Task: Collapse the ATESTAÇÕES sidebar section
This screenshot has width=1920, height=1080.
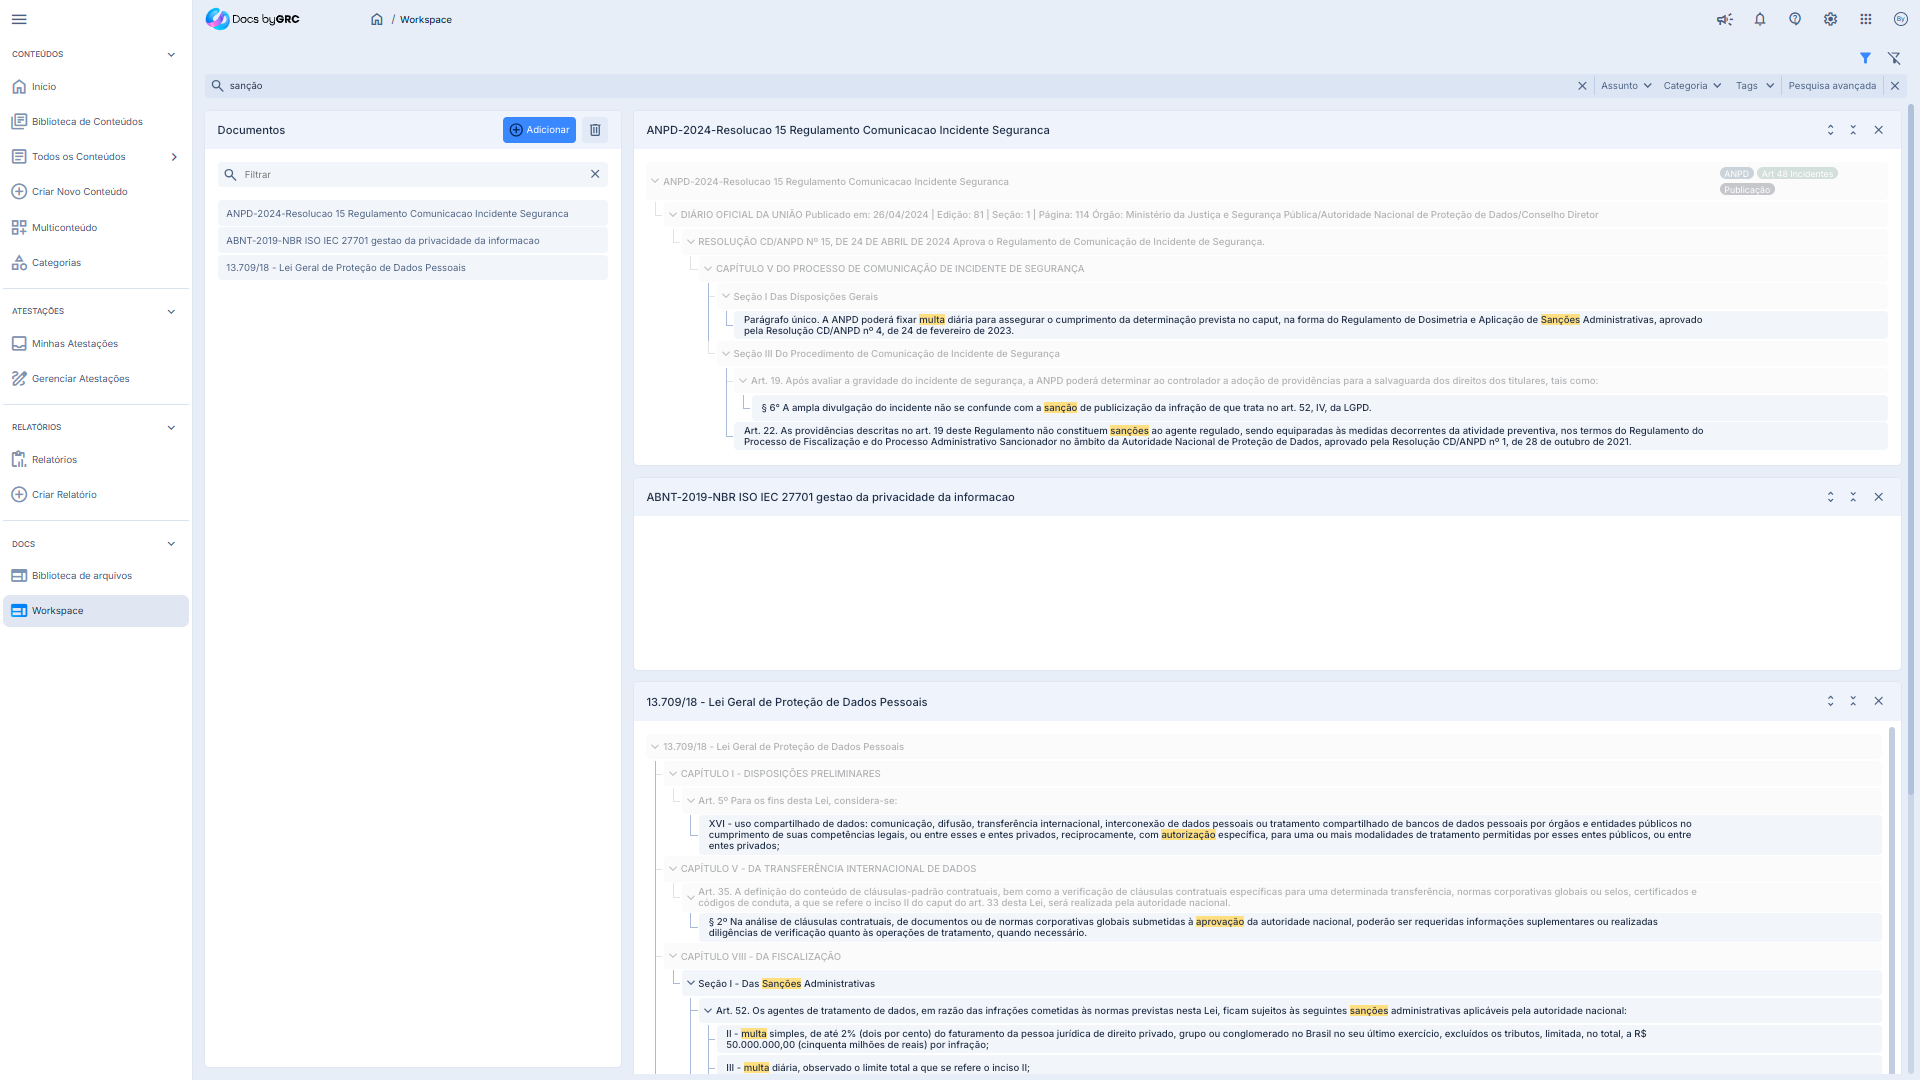Action: click(x=171, y=312)
